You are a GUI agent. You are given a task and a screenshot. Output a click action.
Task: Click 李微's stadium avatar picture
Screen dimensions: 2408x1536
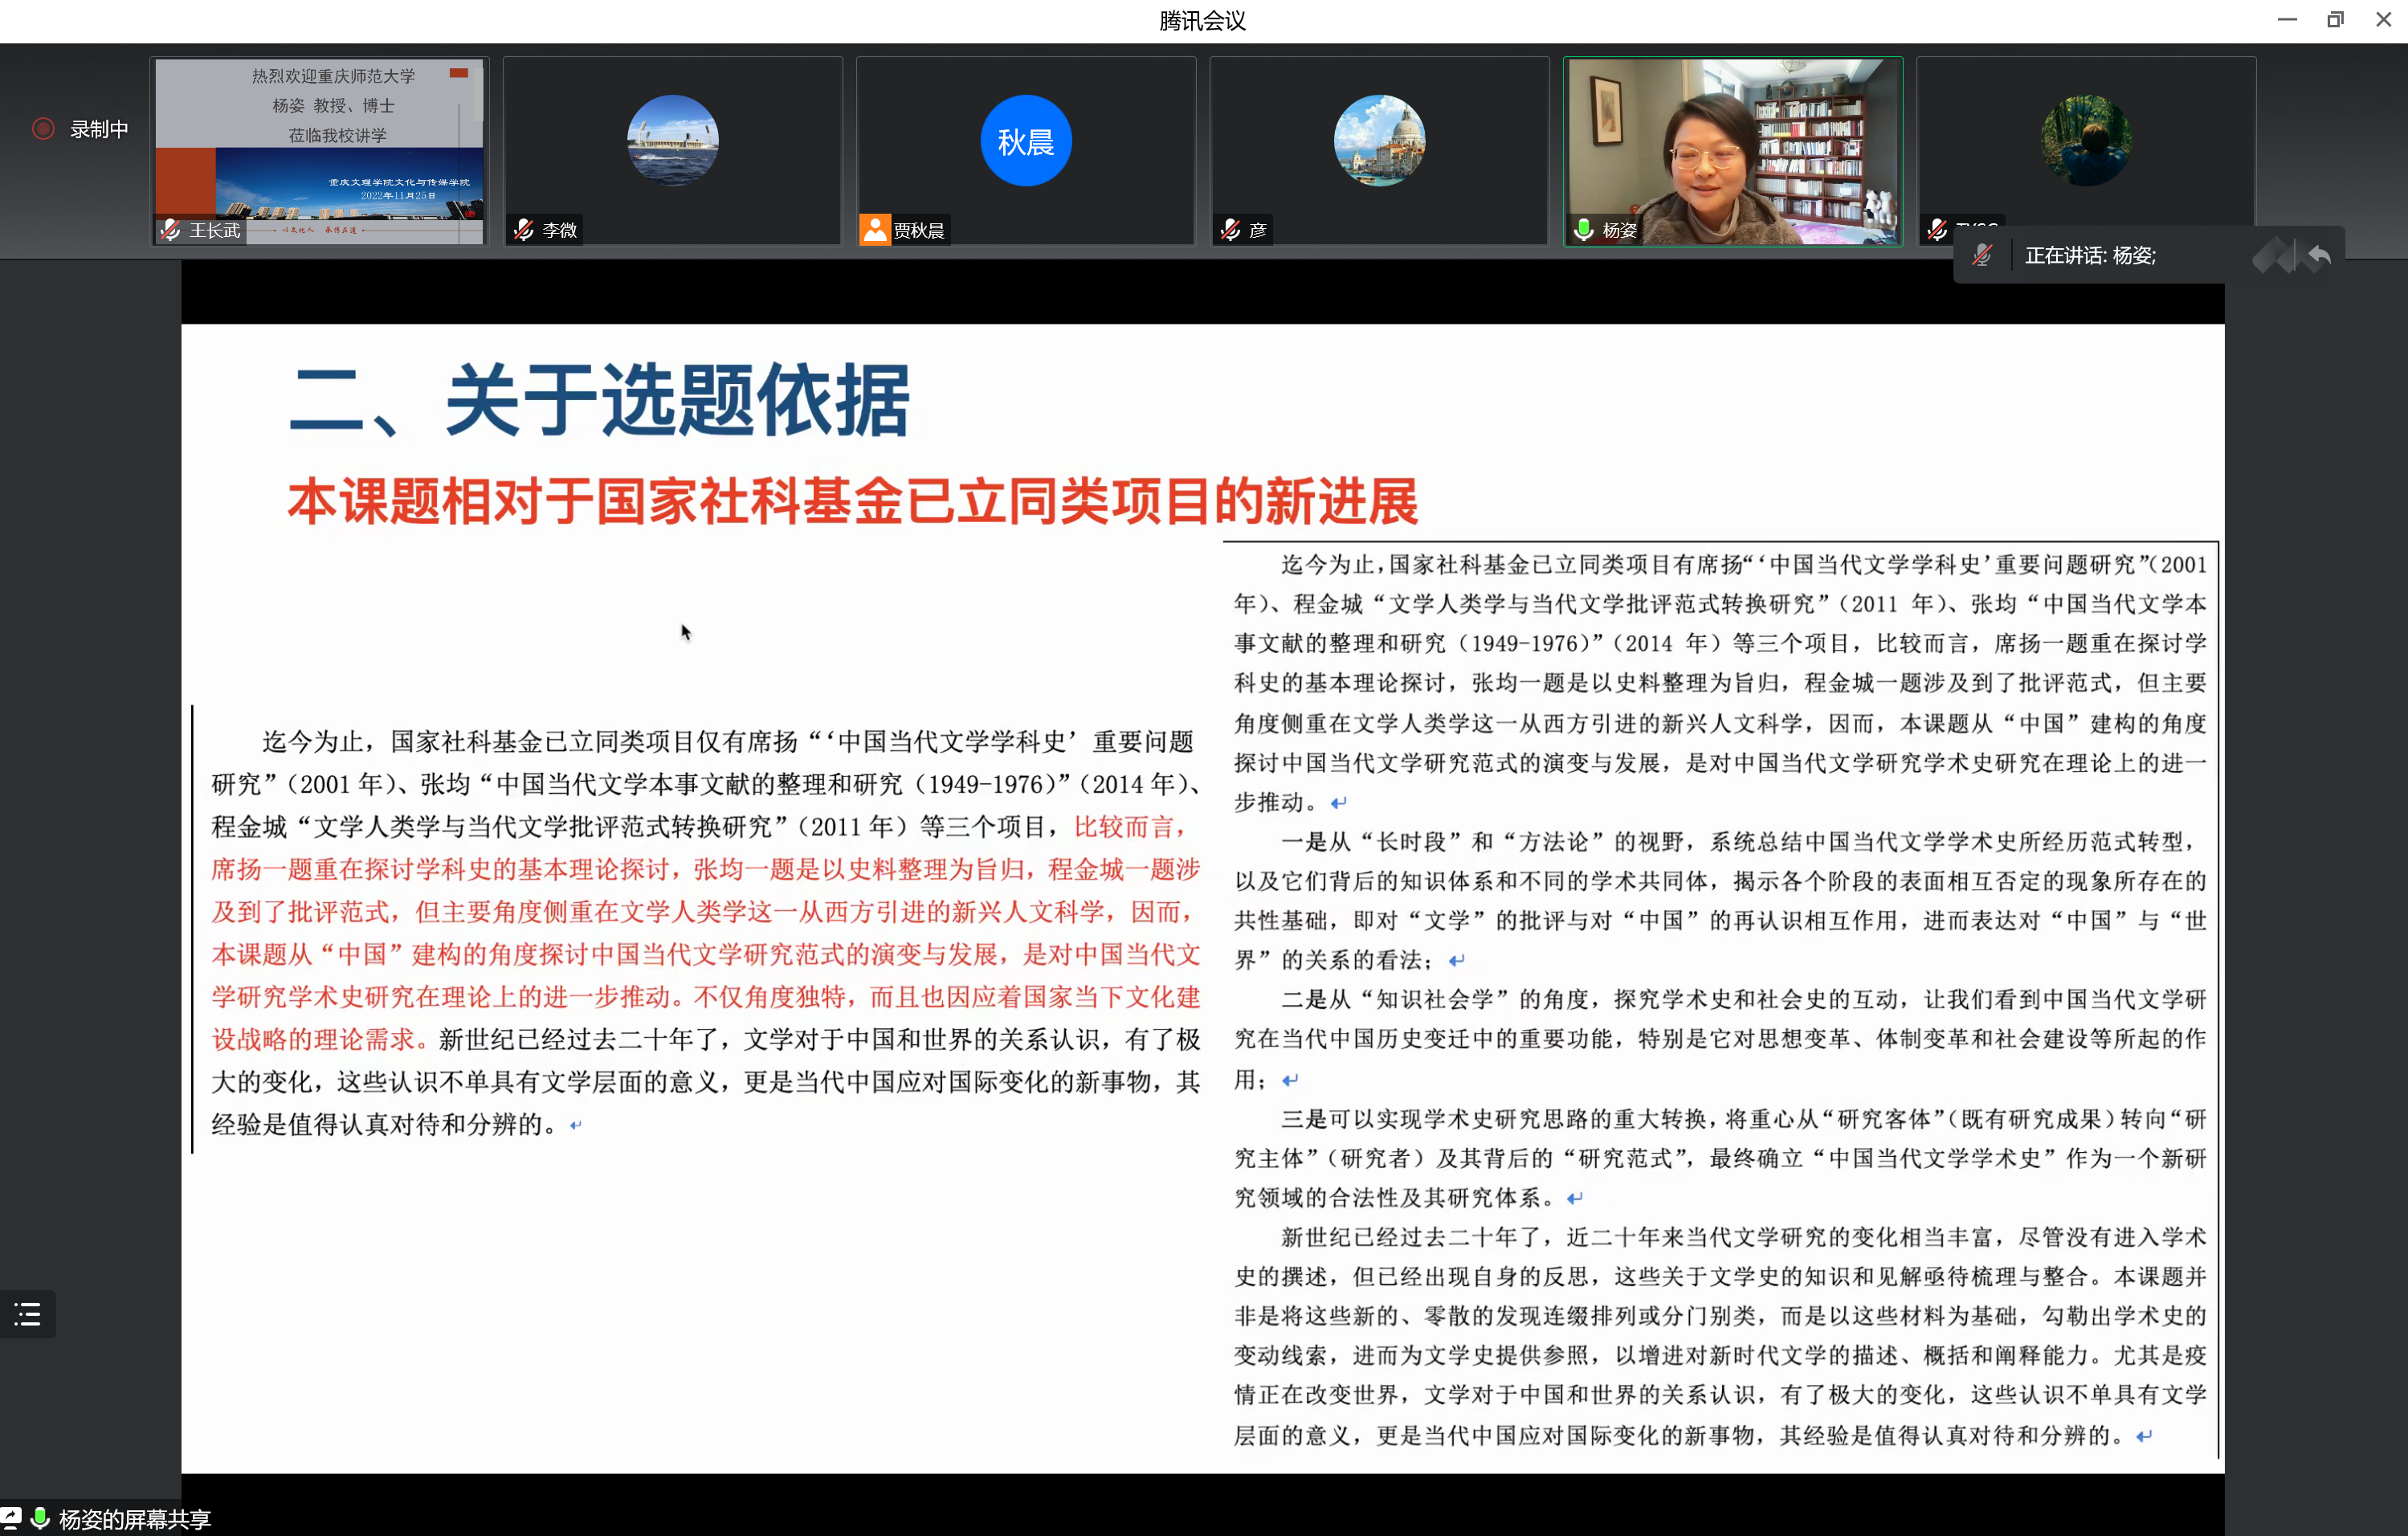click(x=672, y=141)
